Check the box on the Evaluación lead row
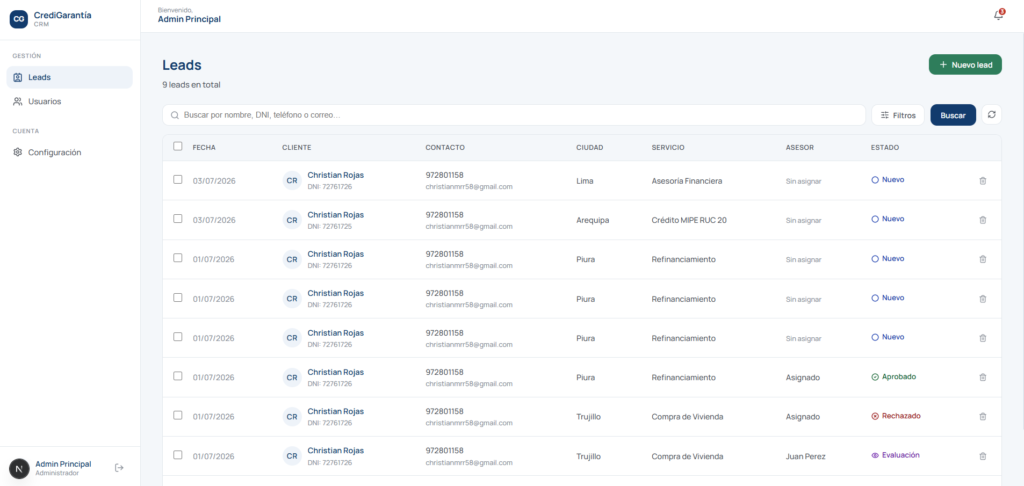Image resolution: width=1024 pixels, height=486 pixels. tap(178, 455)
